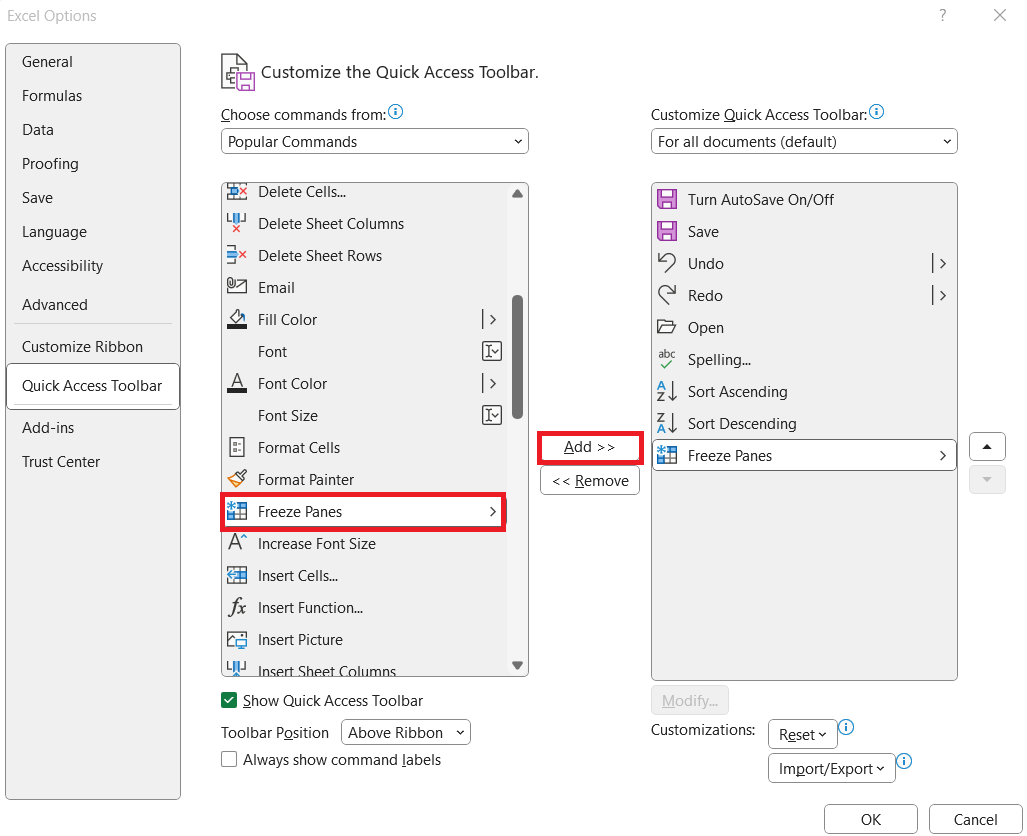This screenshot has width=1027, height=836.
Task: Click the commands list scroll-up arrow
Action: (517, 193)
